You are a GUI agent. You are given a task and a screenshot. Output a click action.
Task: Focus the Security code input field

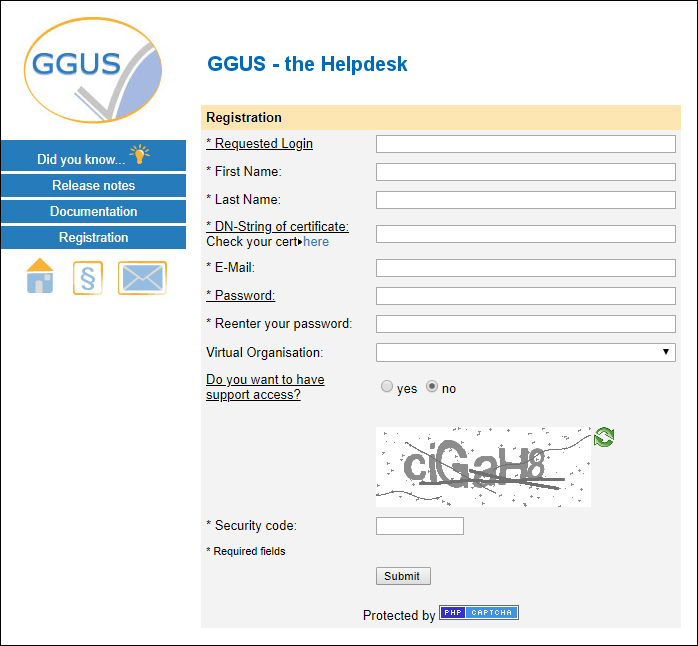coord(420,526)
